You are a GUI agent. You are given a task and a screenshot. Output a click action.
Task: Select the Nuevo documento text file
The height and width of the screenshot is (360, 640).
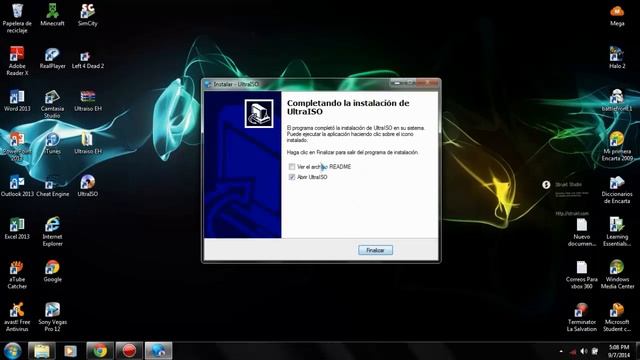(582, 232)
